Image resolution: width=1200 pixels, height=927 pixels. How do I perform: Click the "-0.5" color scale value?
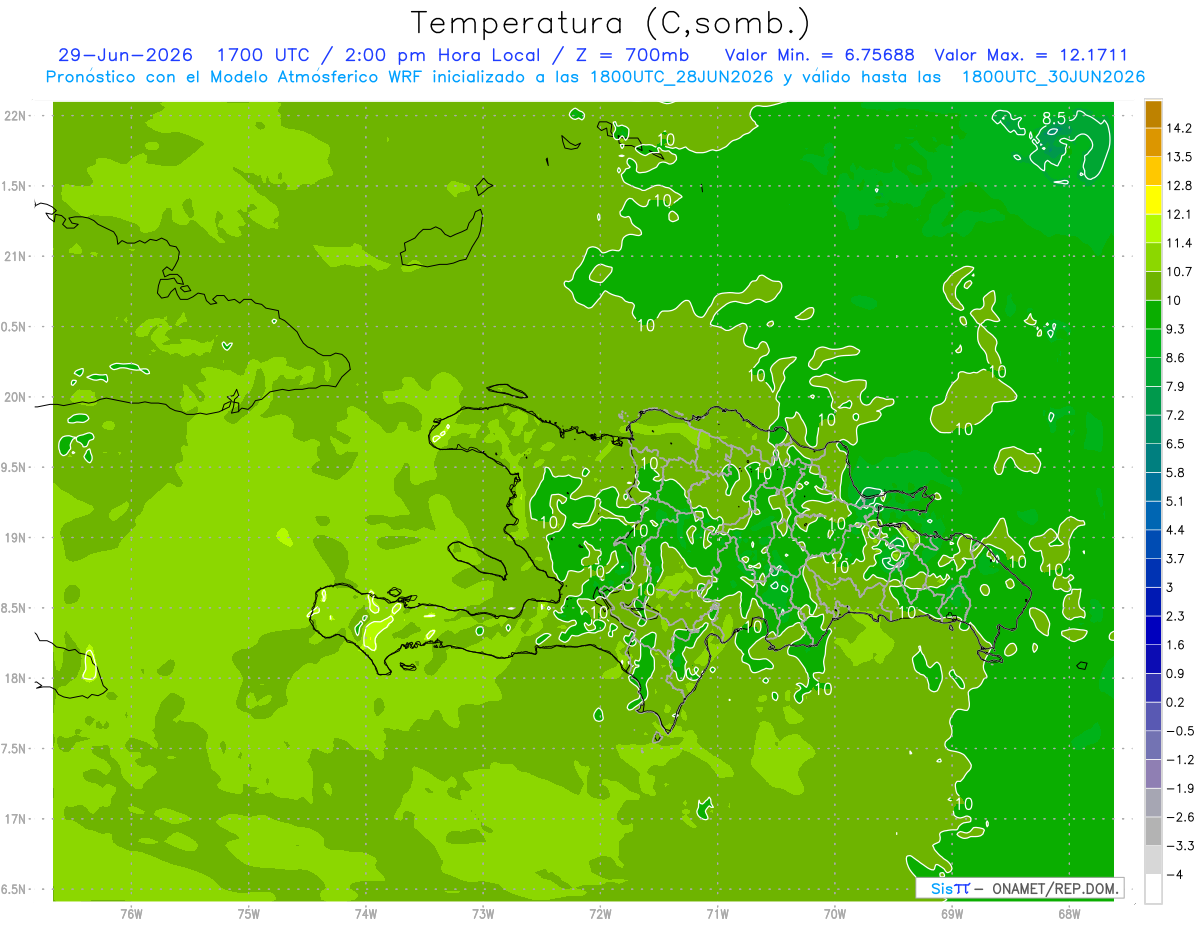pos(1181,731)
